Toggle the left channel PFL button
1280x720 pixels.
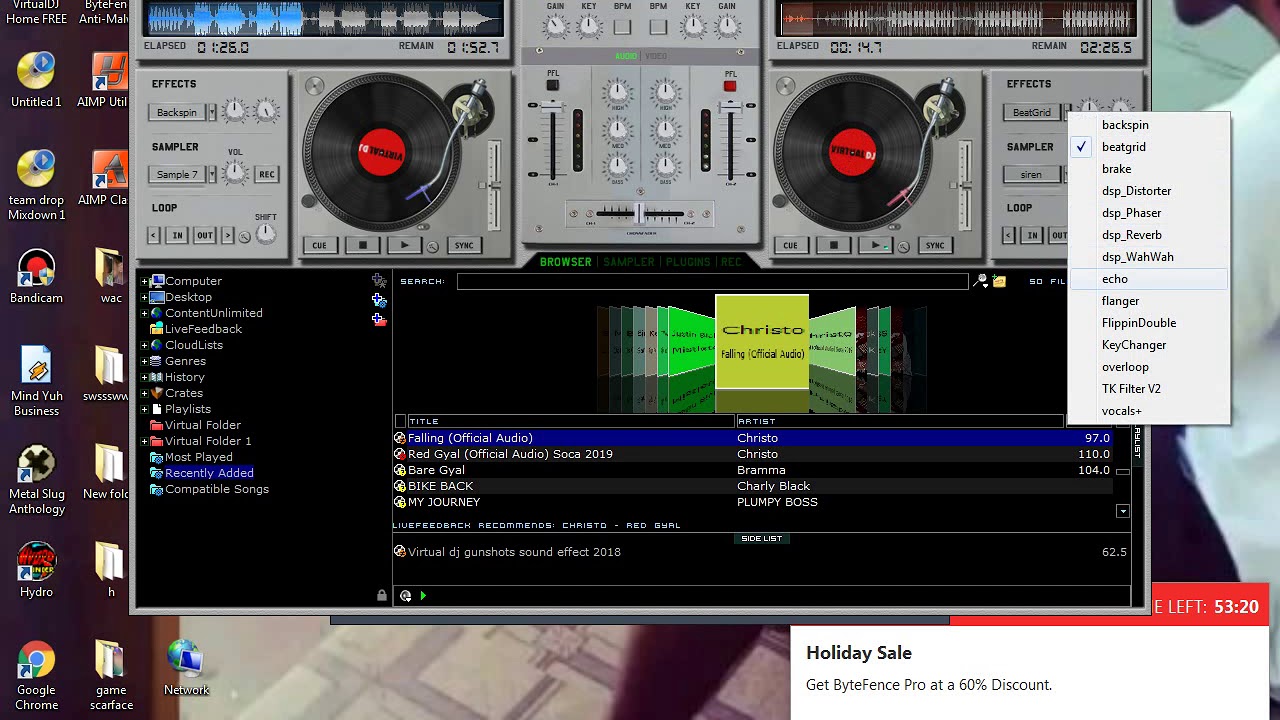coord(552,86)
